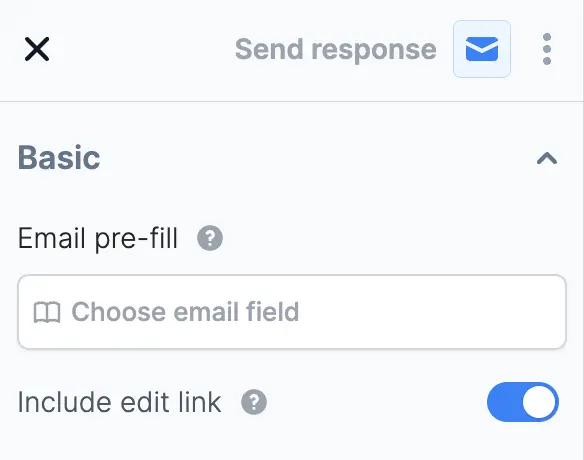
Task: Click the question mark after Email pre-fill
Action: [x=210, y=238]
